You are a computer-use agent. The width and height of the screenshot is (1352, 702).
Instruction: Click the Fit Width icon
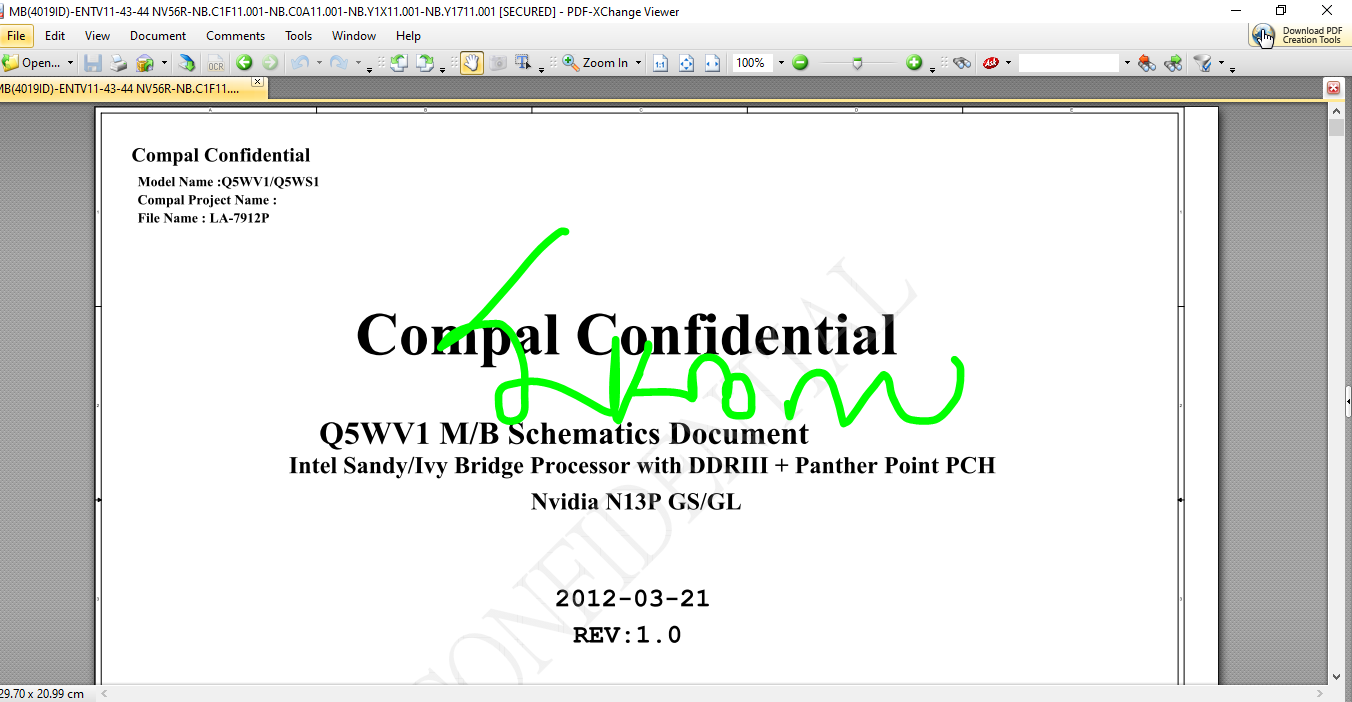point(712,63)
